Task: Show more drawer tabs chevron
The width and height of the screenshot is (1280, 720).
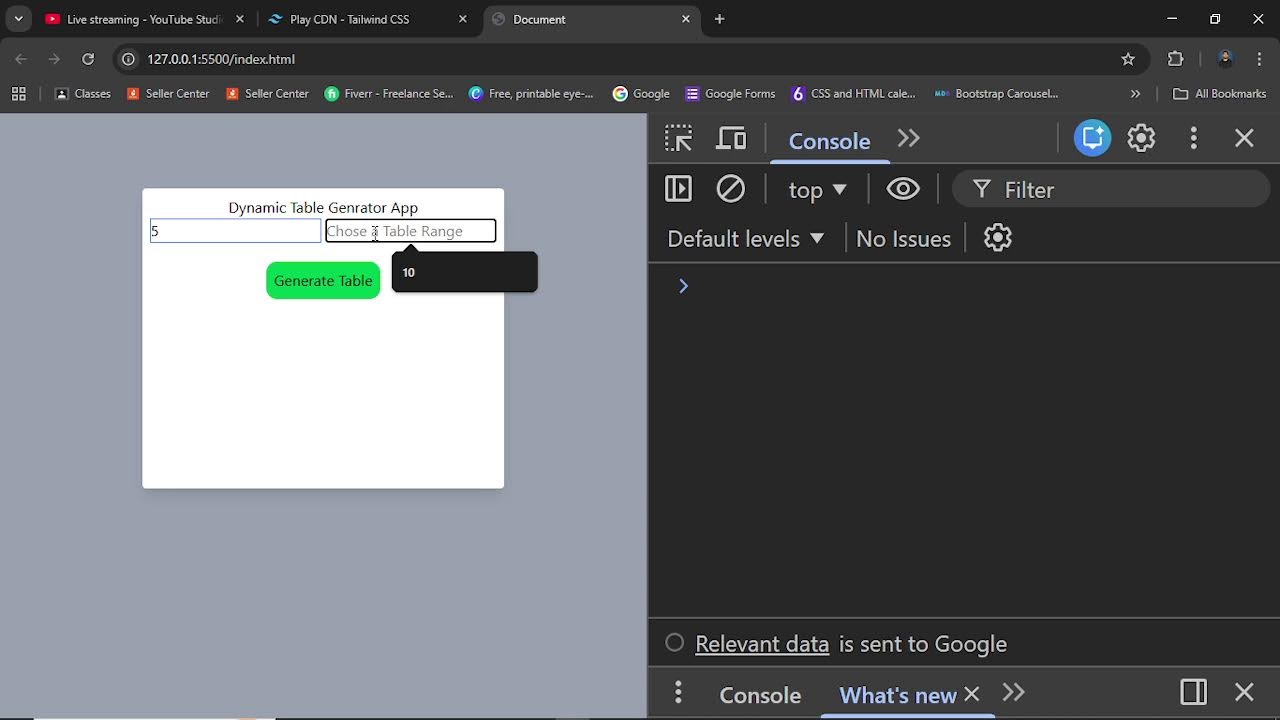Action: [1013, 692]
